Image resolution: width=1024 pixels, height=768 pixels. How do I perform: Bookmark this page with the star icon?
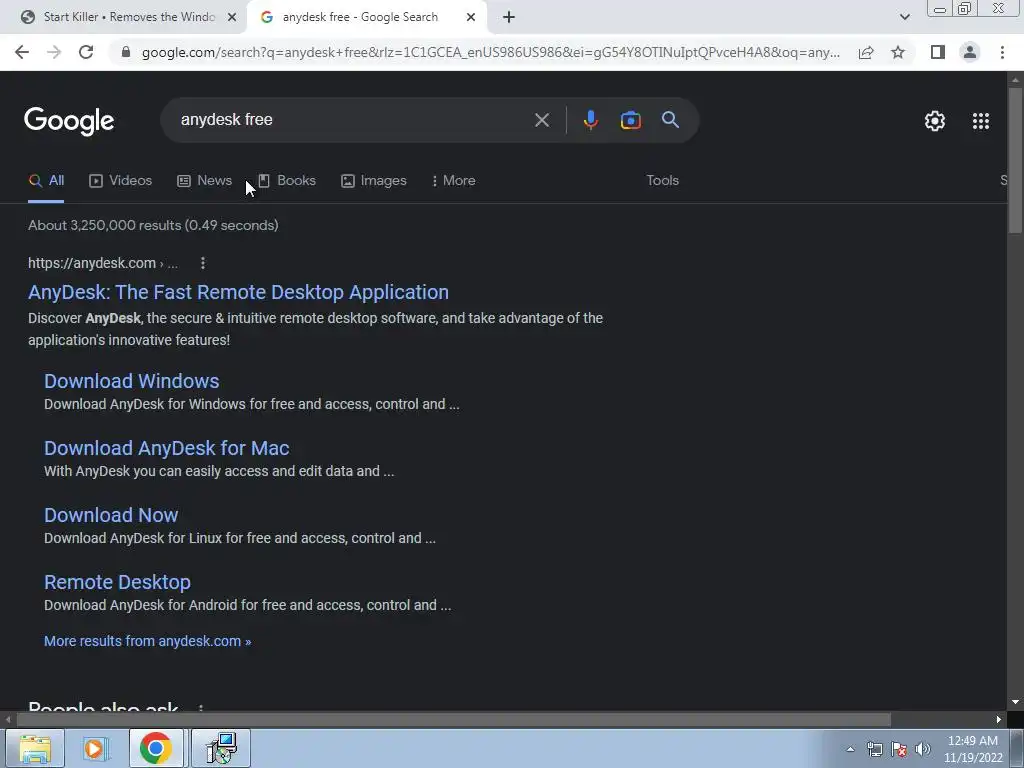click(x=898, y=52)
